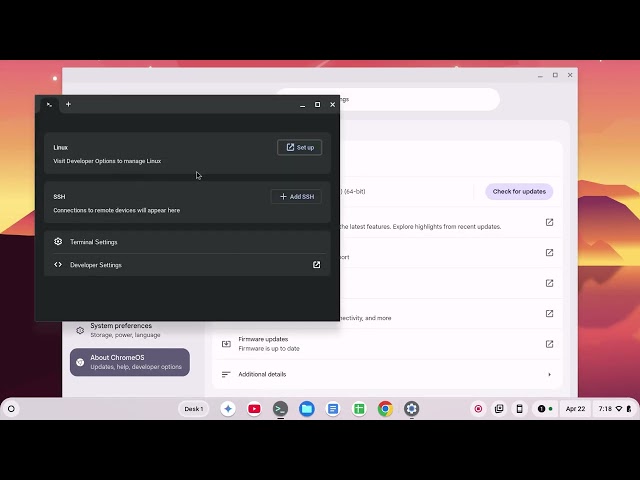Close the Terminal window
The height and width of the screenshot is (480, 640).
(x=333, y=104)
